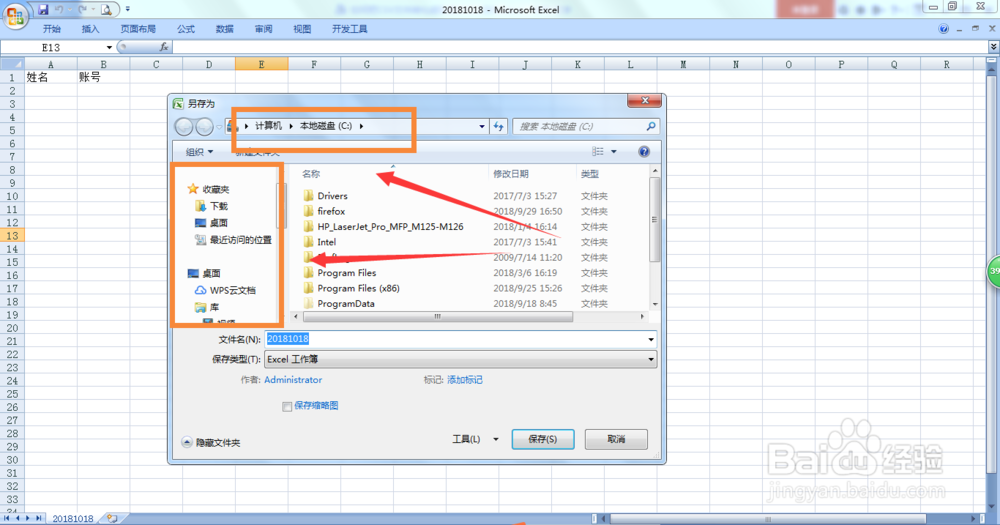The image size is (1000, 525).
Task: Expand the formula bar with chevron
Action: (x=994, y=47)
